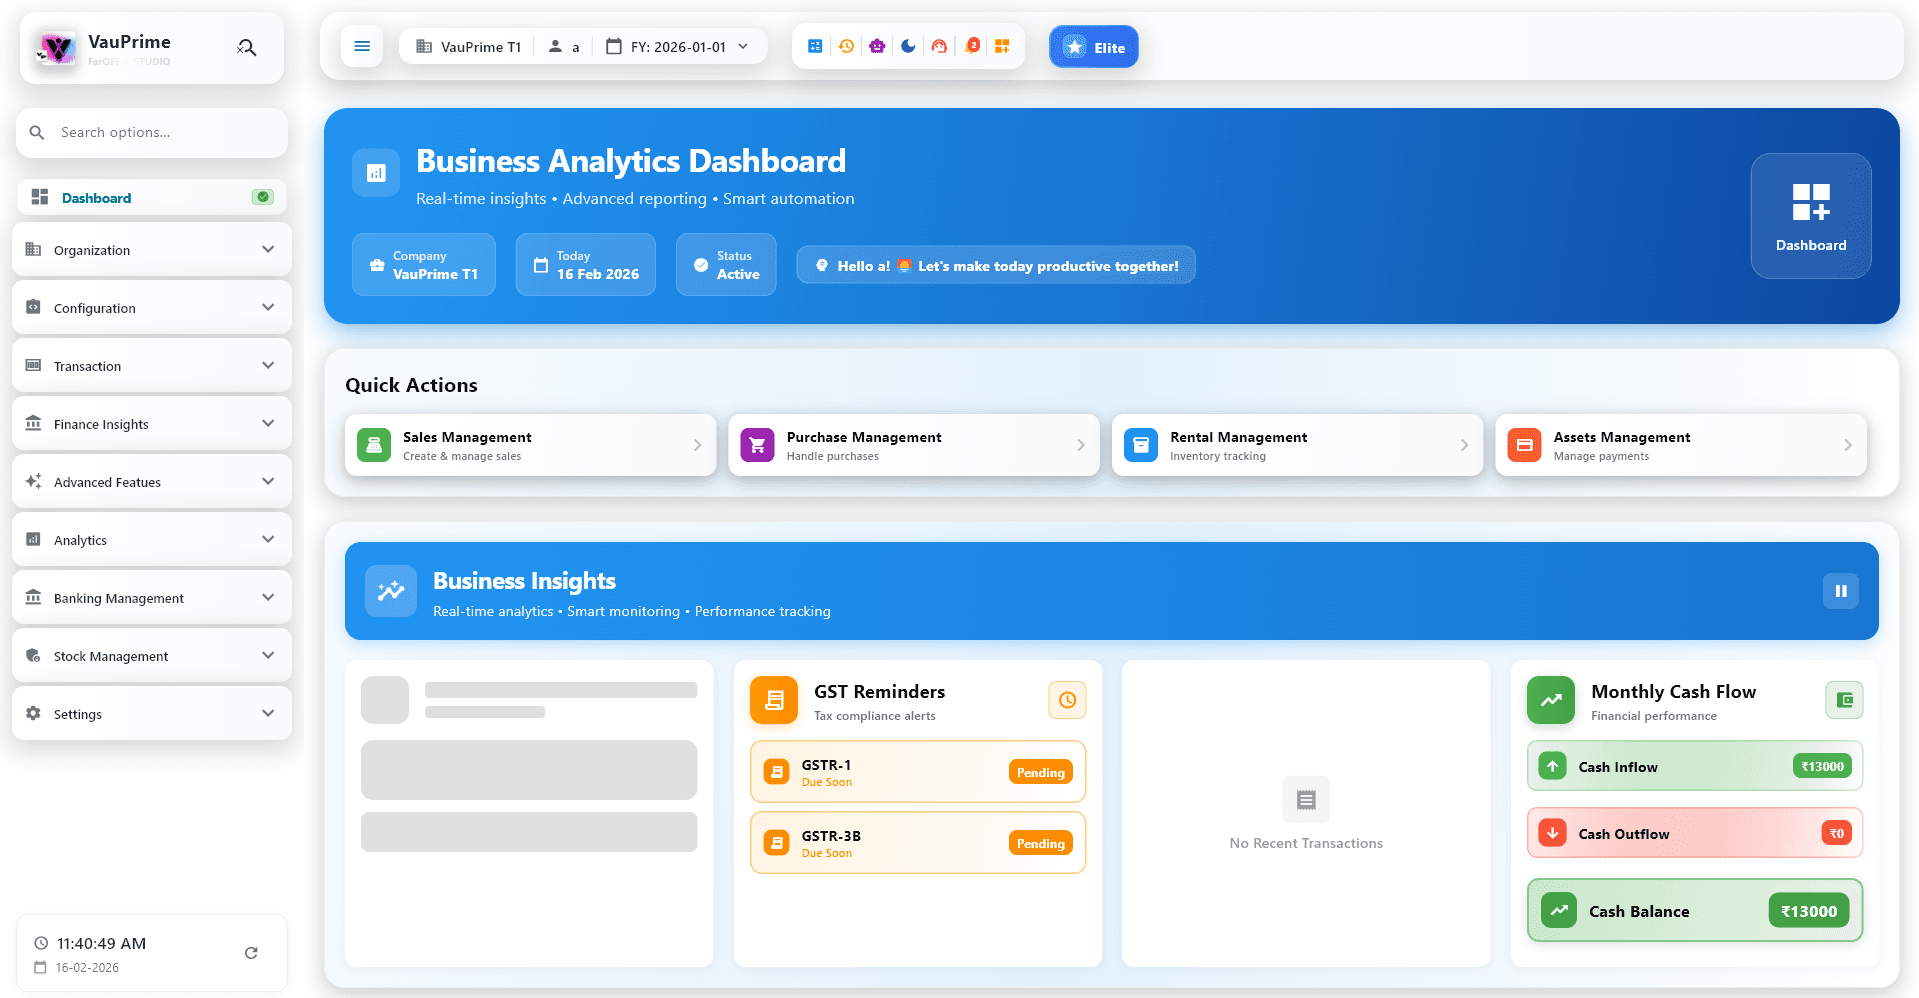Click the Elite plan button
Screen dimensions: 1919x998
point(1093,47)
